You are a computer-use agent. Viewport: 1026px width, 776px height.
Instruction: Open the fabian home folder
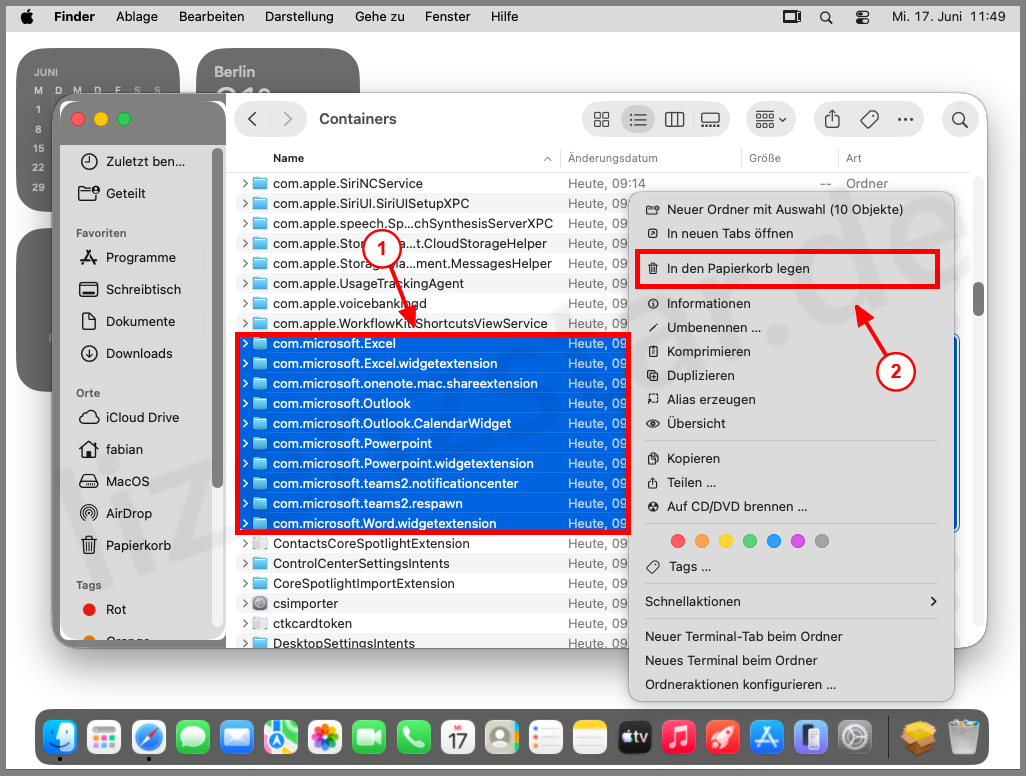pos(111,450)
